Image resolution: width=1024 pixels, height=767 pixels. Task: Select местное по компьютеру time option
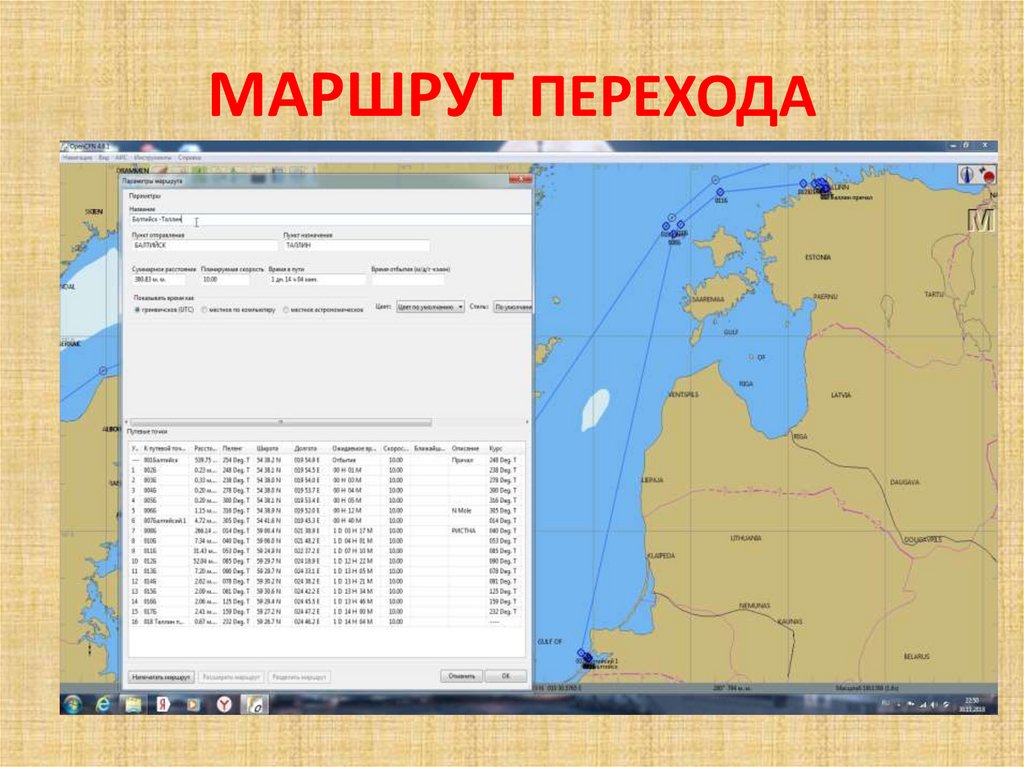[x=238, y=310]
